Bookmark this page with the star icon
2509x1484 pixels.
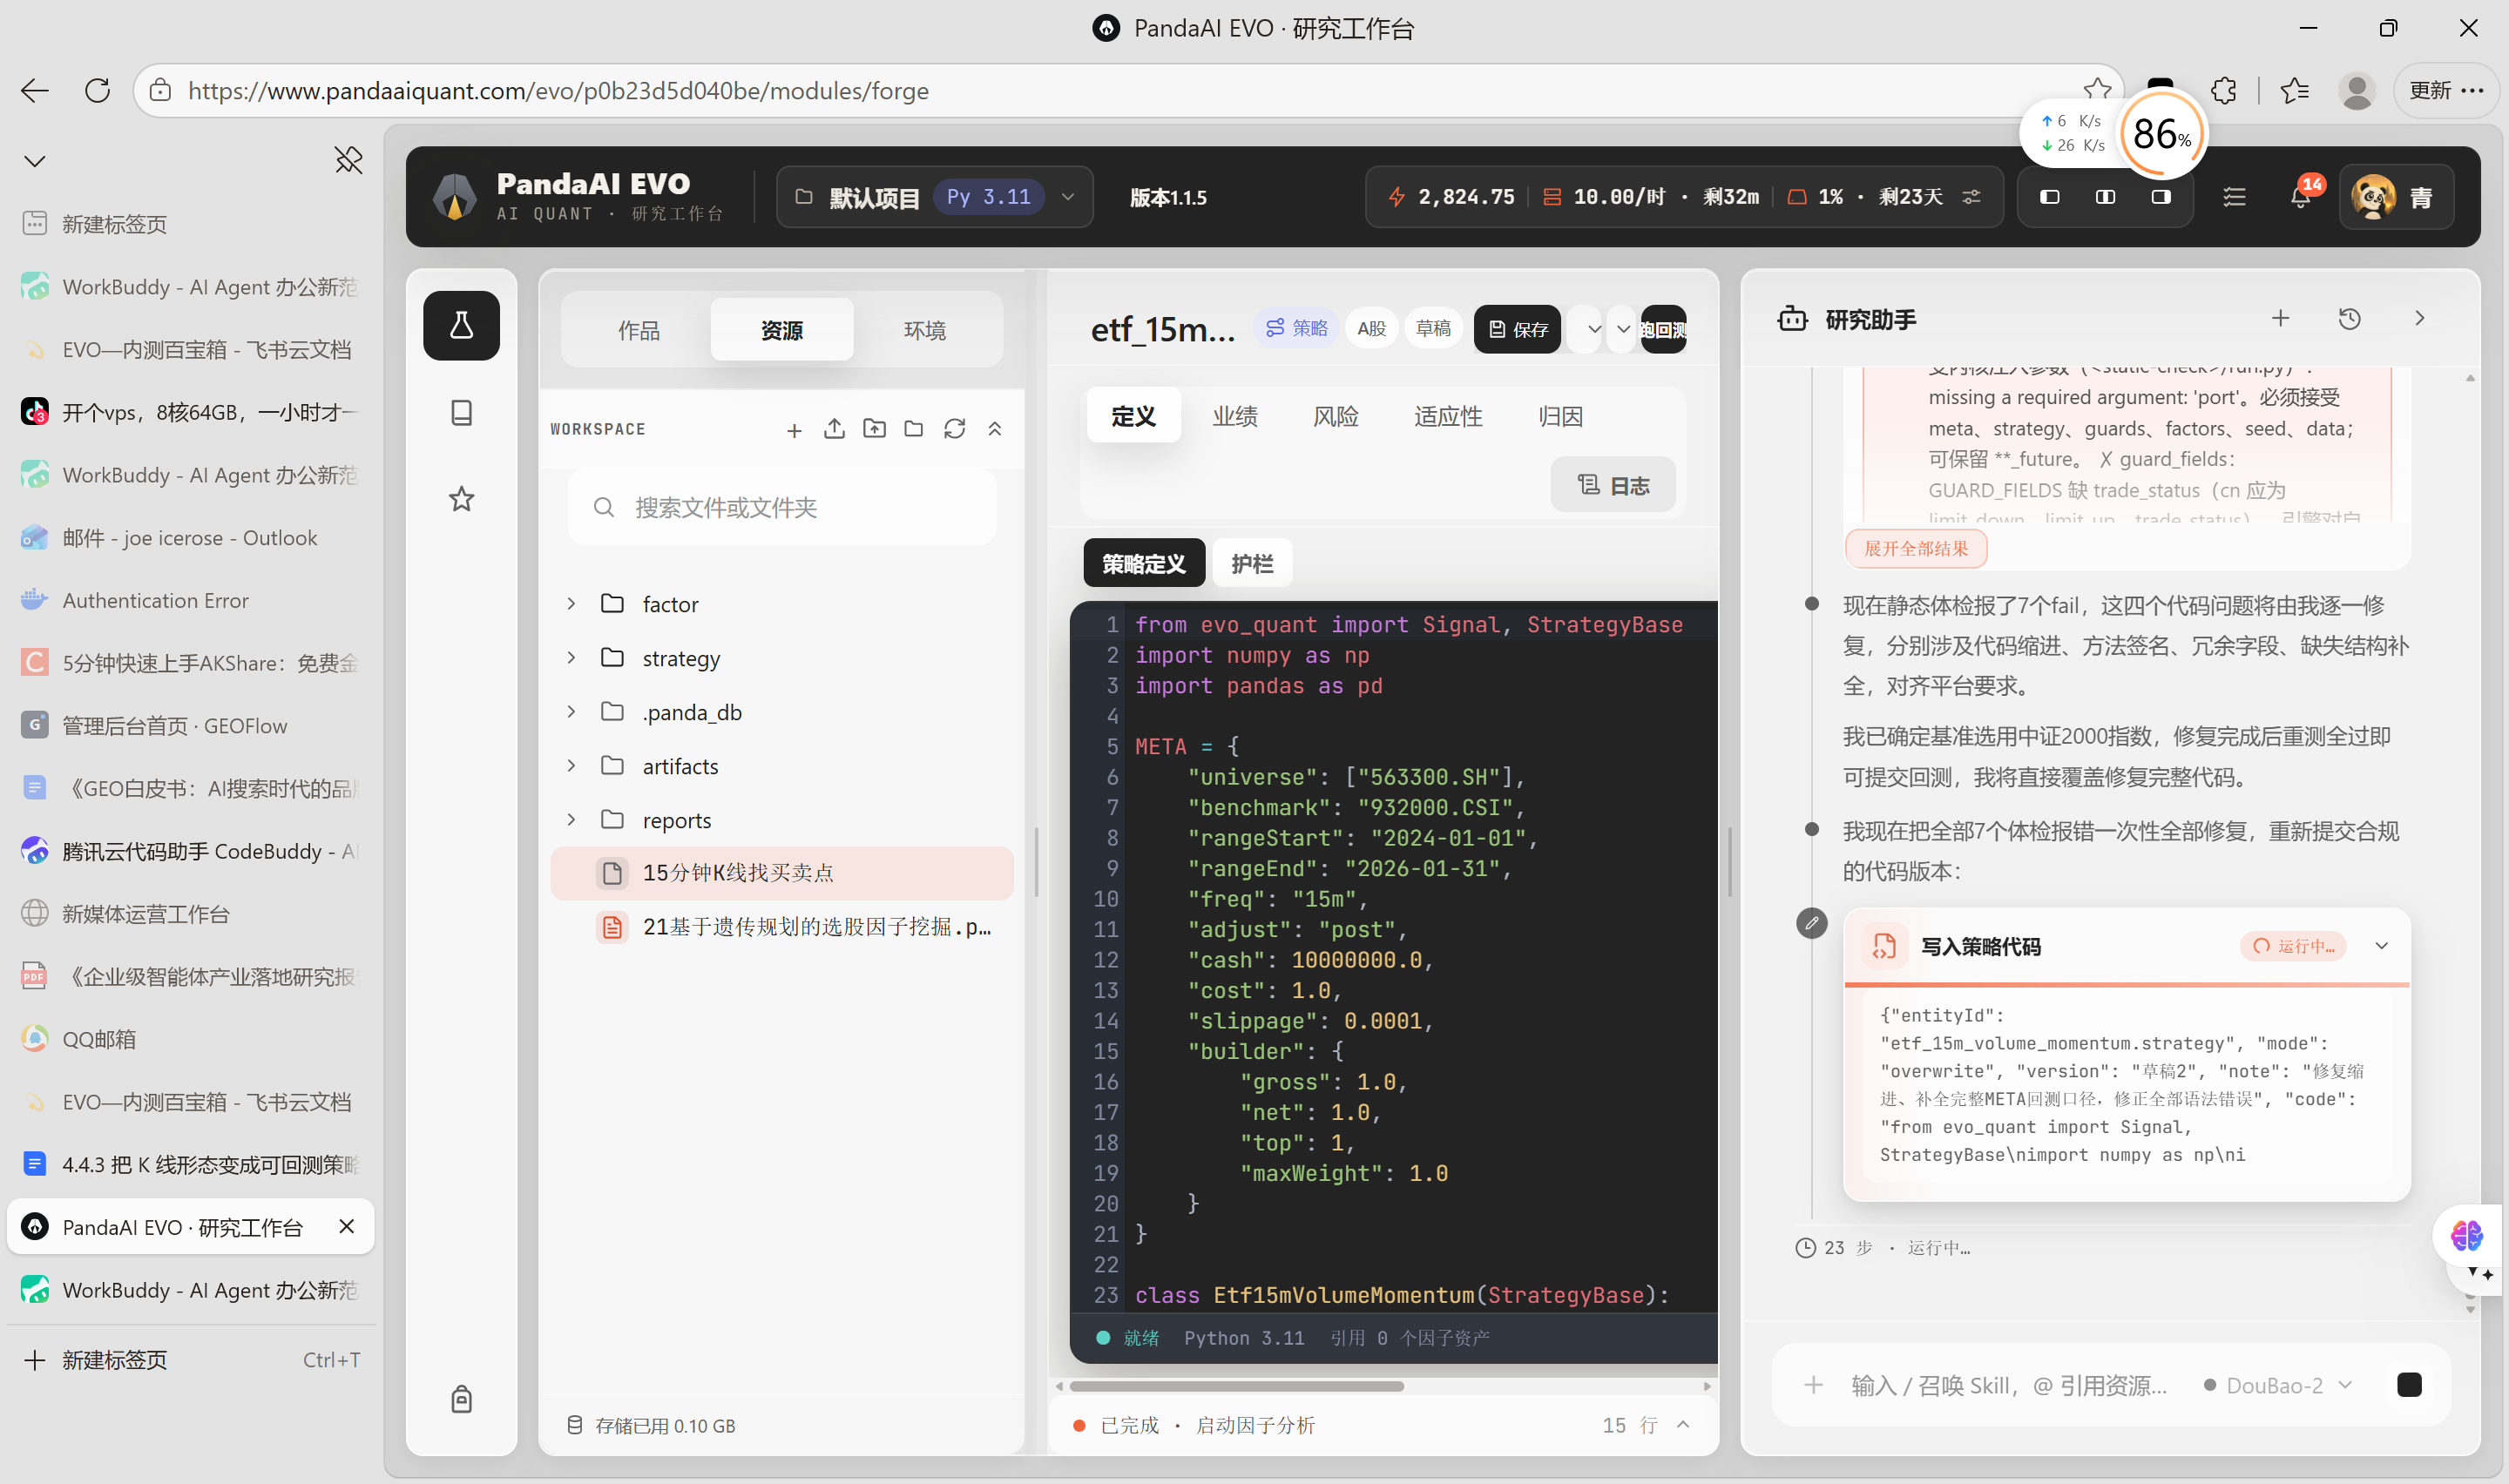coord(2097,91)
